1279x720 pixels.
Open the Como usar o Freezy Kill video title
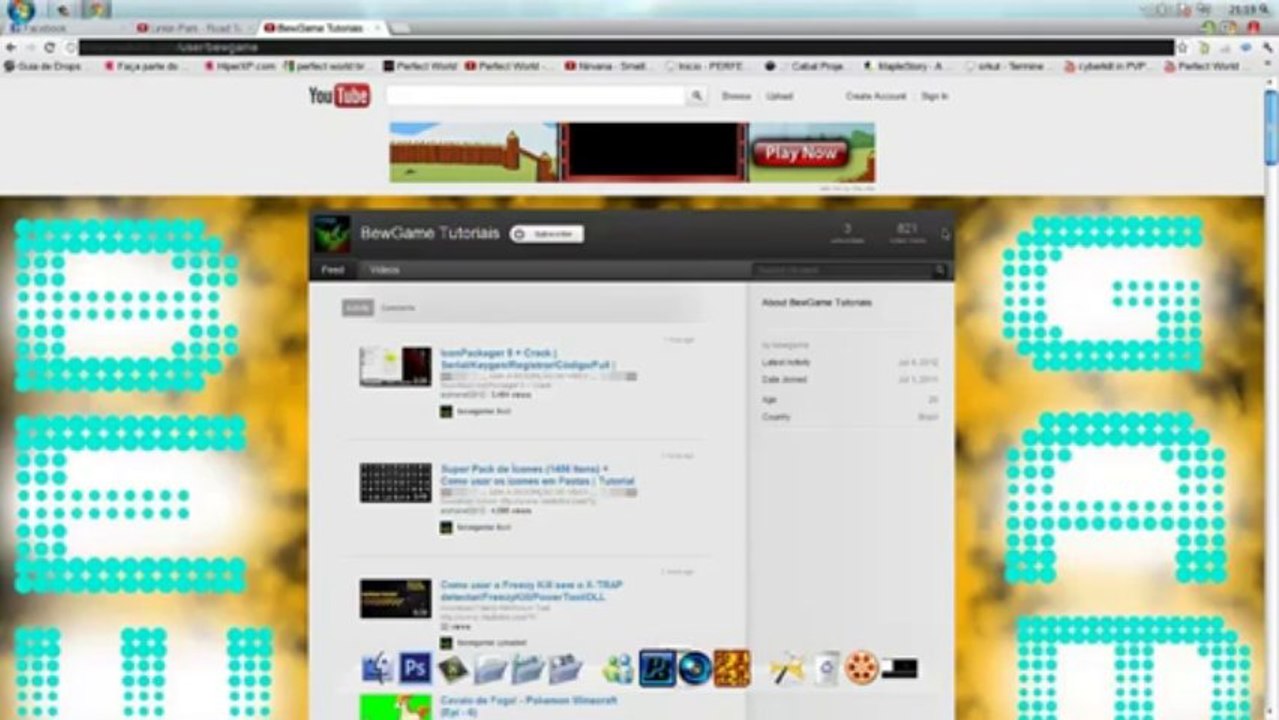533,591
